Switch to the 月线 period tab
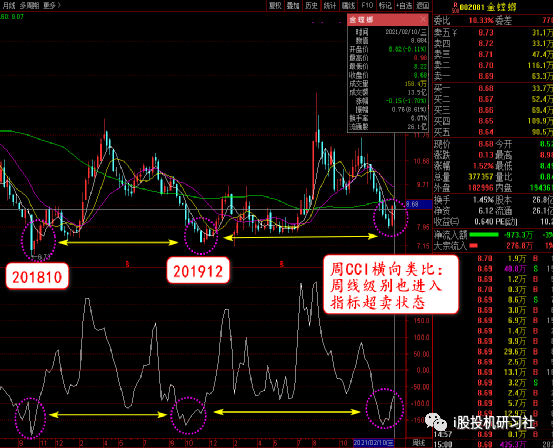The height and width of the screenshot is (448, 553). click(x=9, y=5)
